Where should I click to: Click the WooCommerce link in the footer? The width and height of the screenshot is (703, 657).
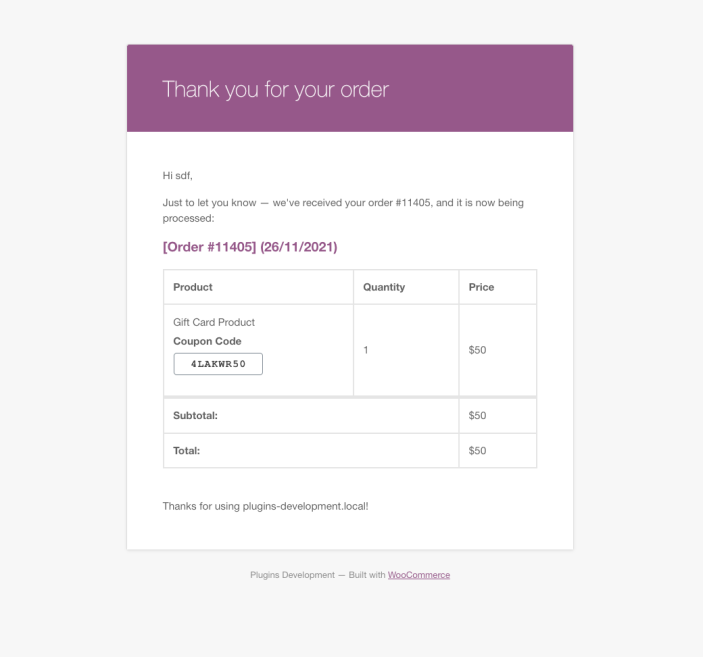click(419, 575)
